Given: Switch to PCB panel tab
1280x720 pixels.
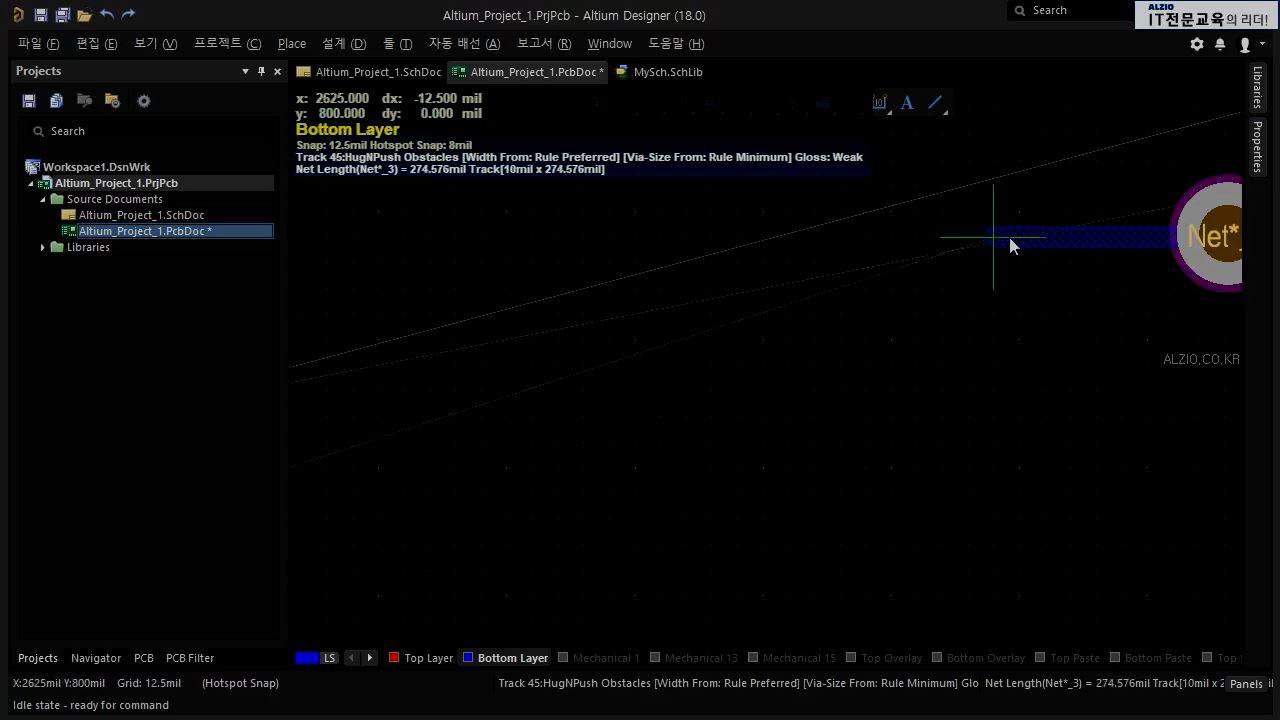Looking at the screenshot, I should coord(144,658).
